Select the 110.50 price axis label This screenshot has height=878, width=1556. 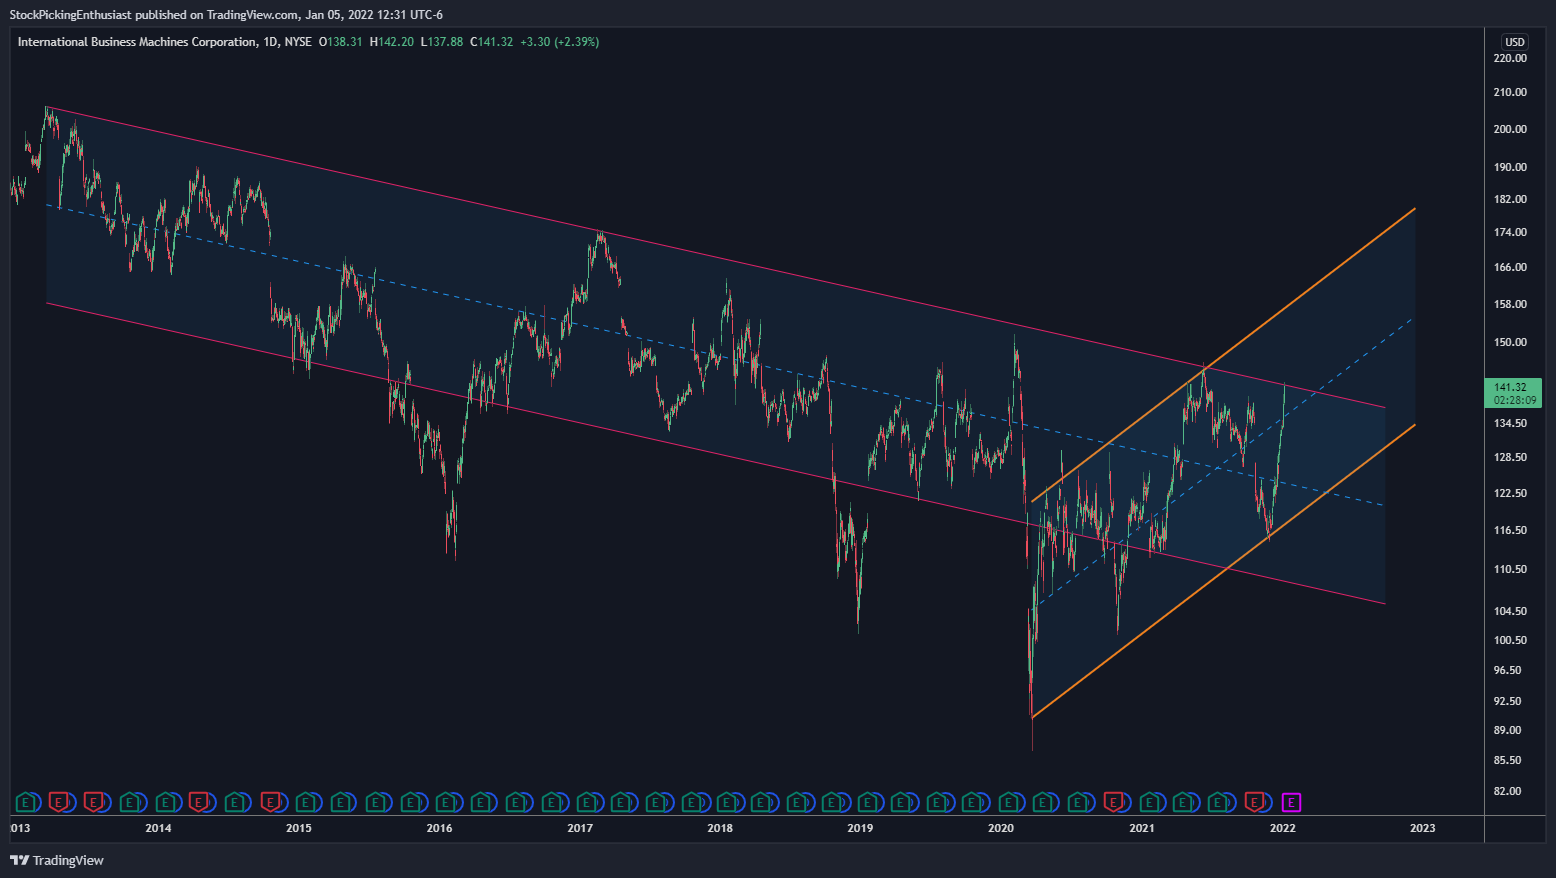point(1510,569)
